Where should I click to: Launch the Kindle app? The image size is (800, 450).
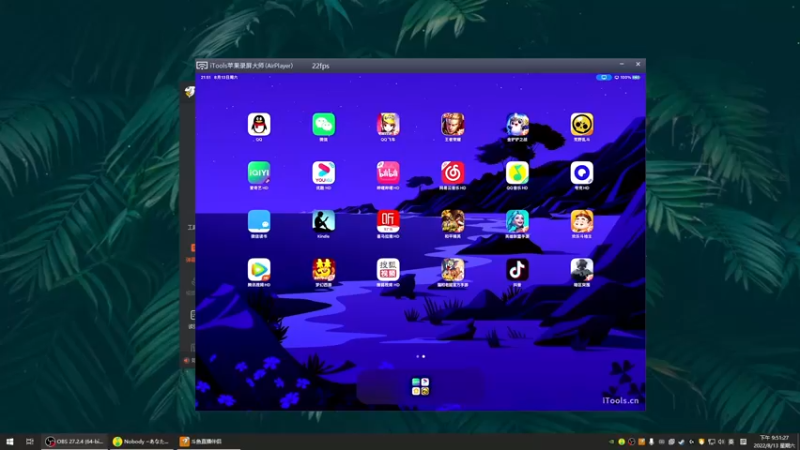(323, 221)
